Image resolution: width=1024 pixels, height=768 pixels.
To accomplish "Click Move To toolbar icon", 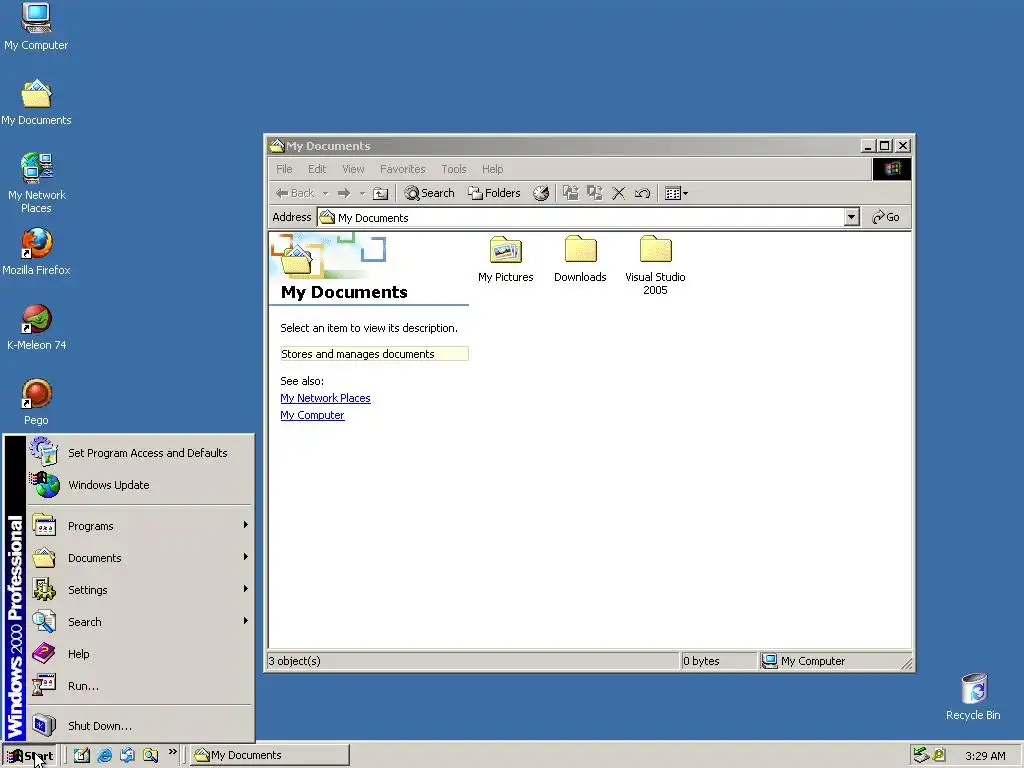I will [571, 193].
